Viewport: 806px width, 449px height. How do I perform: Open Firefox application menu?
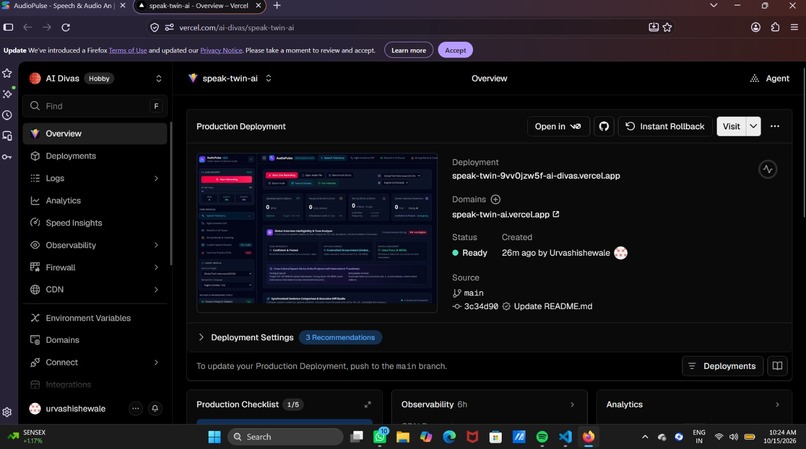pyautogui.click(x=794, y=28)
